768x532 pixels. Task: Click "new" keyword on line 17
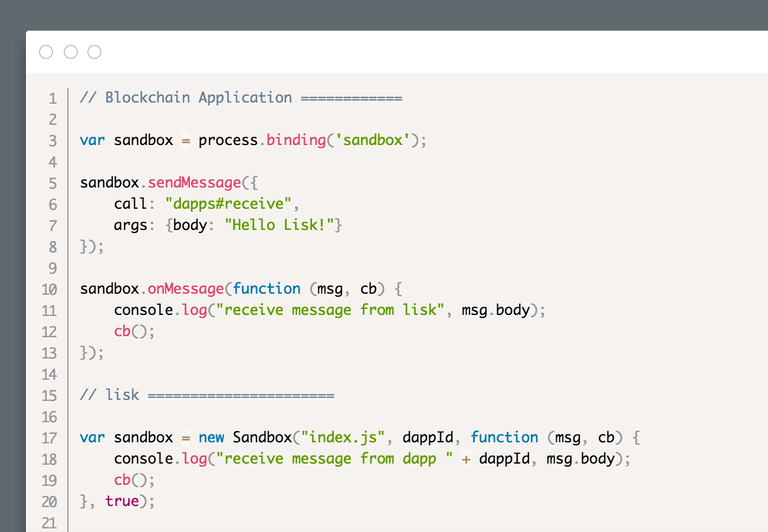click(x=211, y=437)
